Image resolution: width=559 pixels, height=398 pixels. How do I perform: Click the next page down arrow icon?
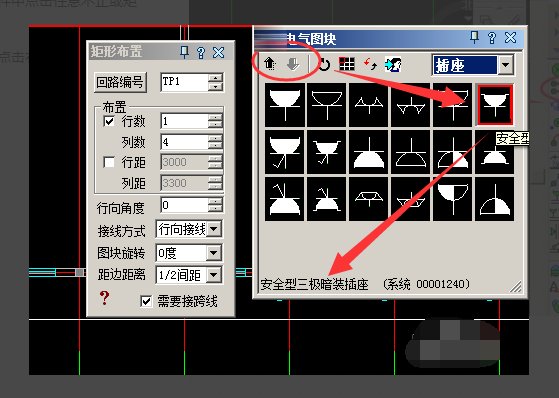point(293,65)
